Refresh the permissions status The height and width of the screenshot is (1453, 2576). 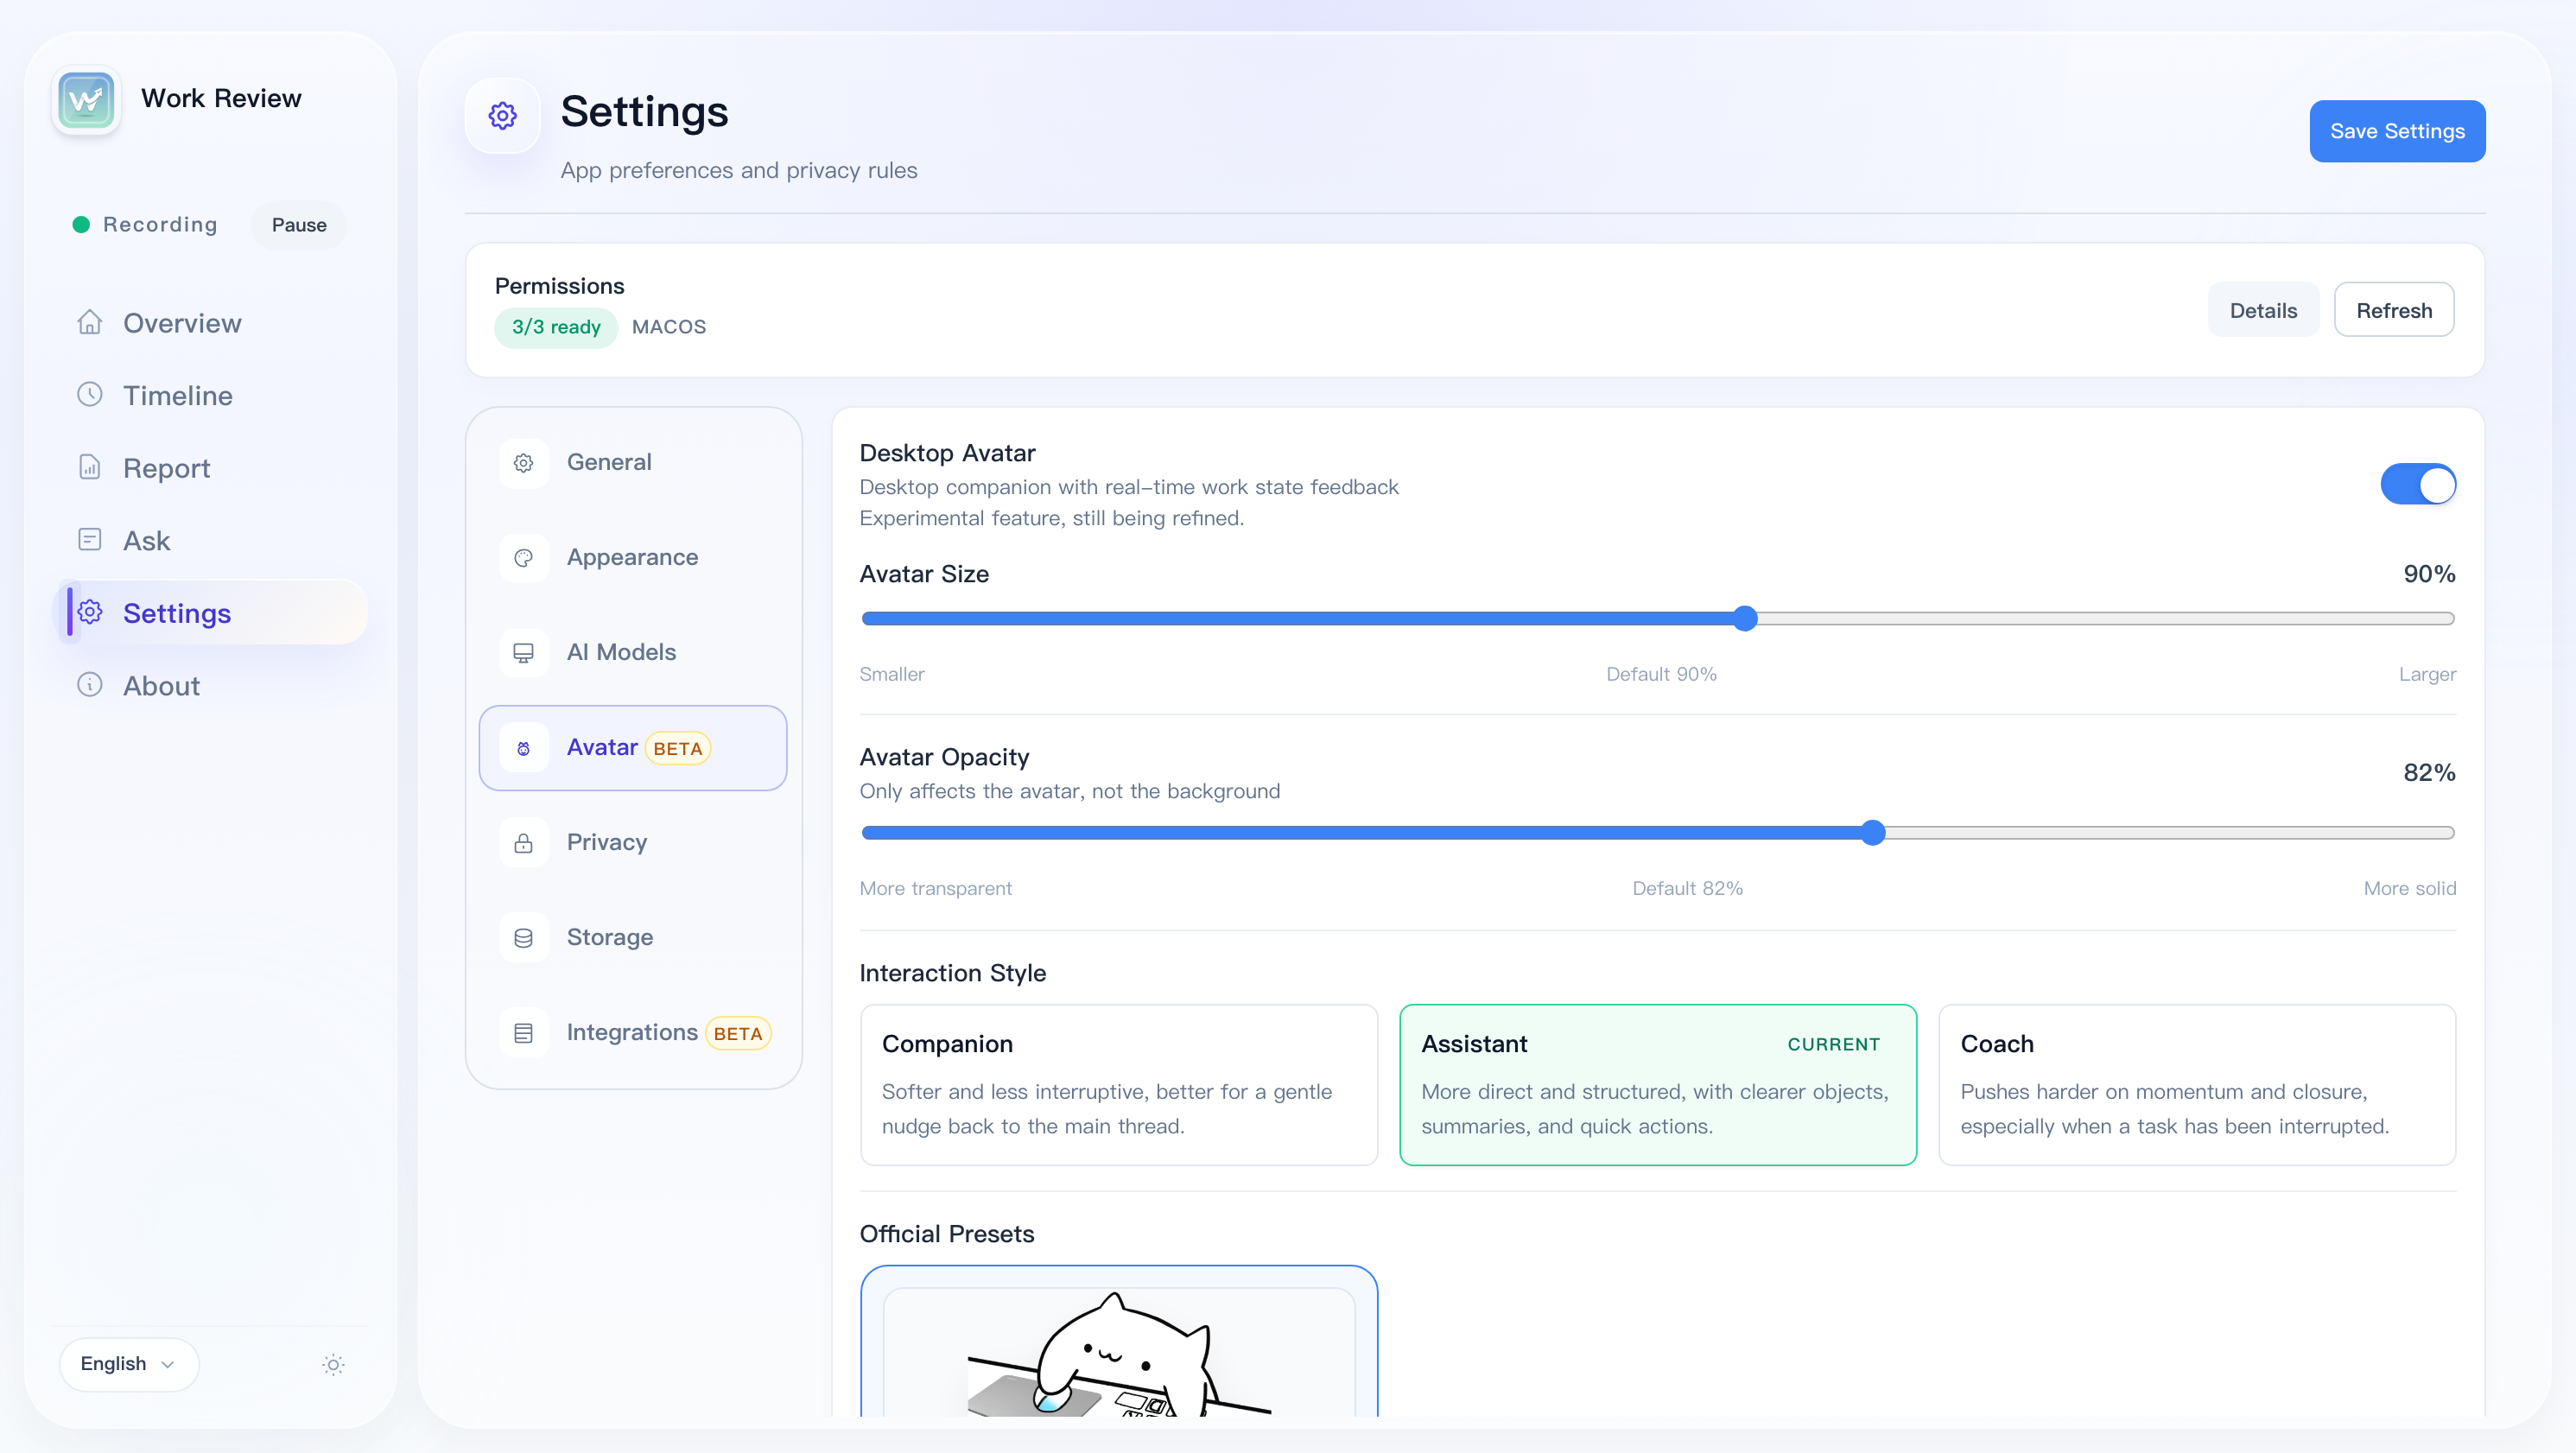[2394, 310]
